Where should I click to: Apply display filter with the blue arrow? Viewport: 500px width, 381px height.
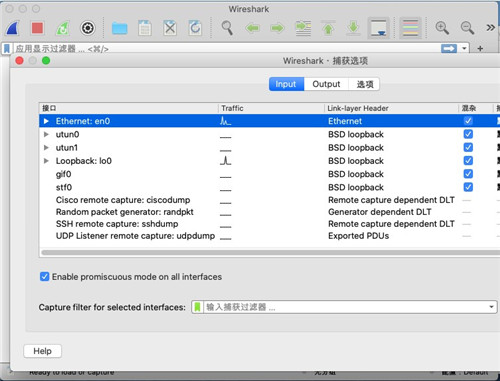click(x=449, y=49)
